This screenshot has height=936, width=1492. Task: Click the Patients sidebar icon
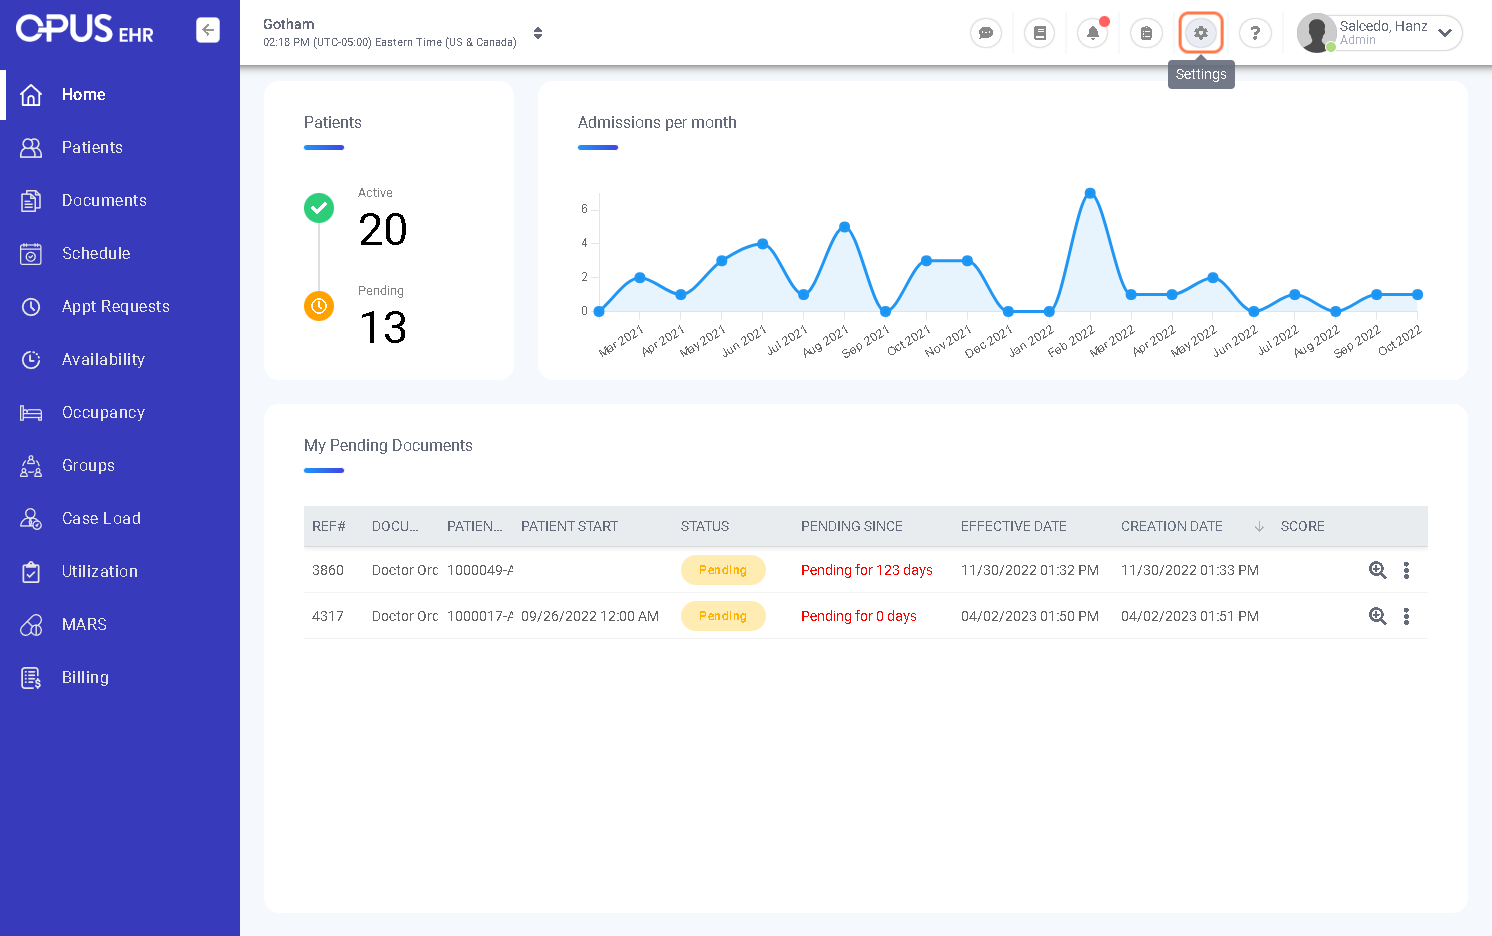pyautogui.click(x=31, y=147)
